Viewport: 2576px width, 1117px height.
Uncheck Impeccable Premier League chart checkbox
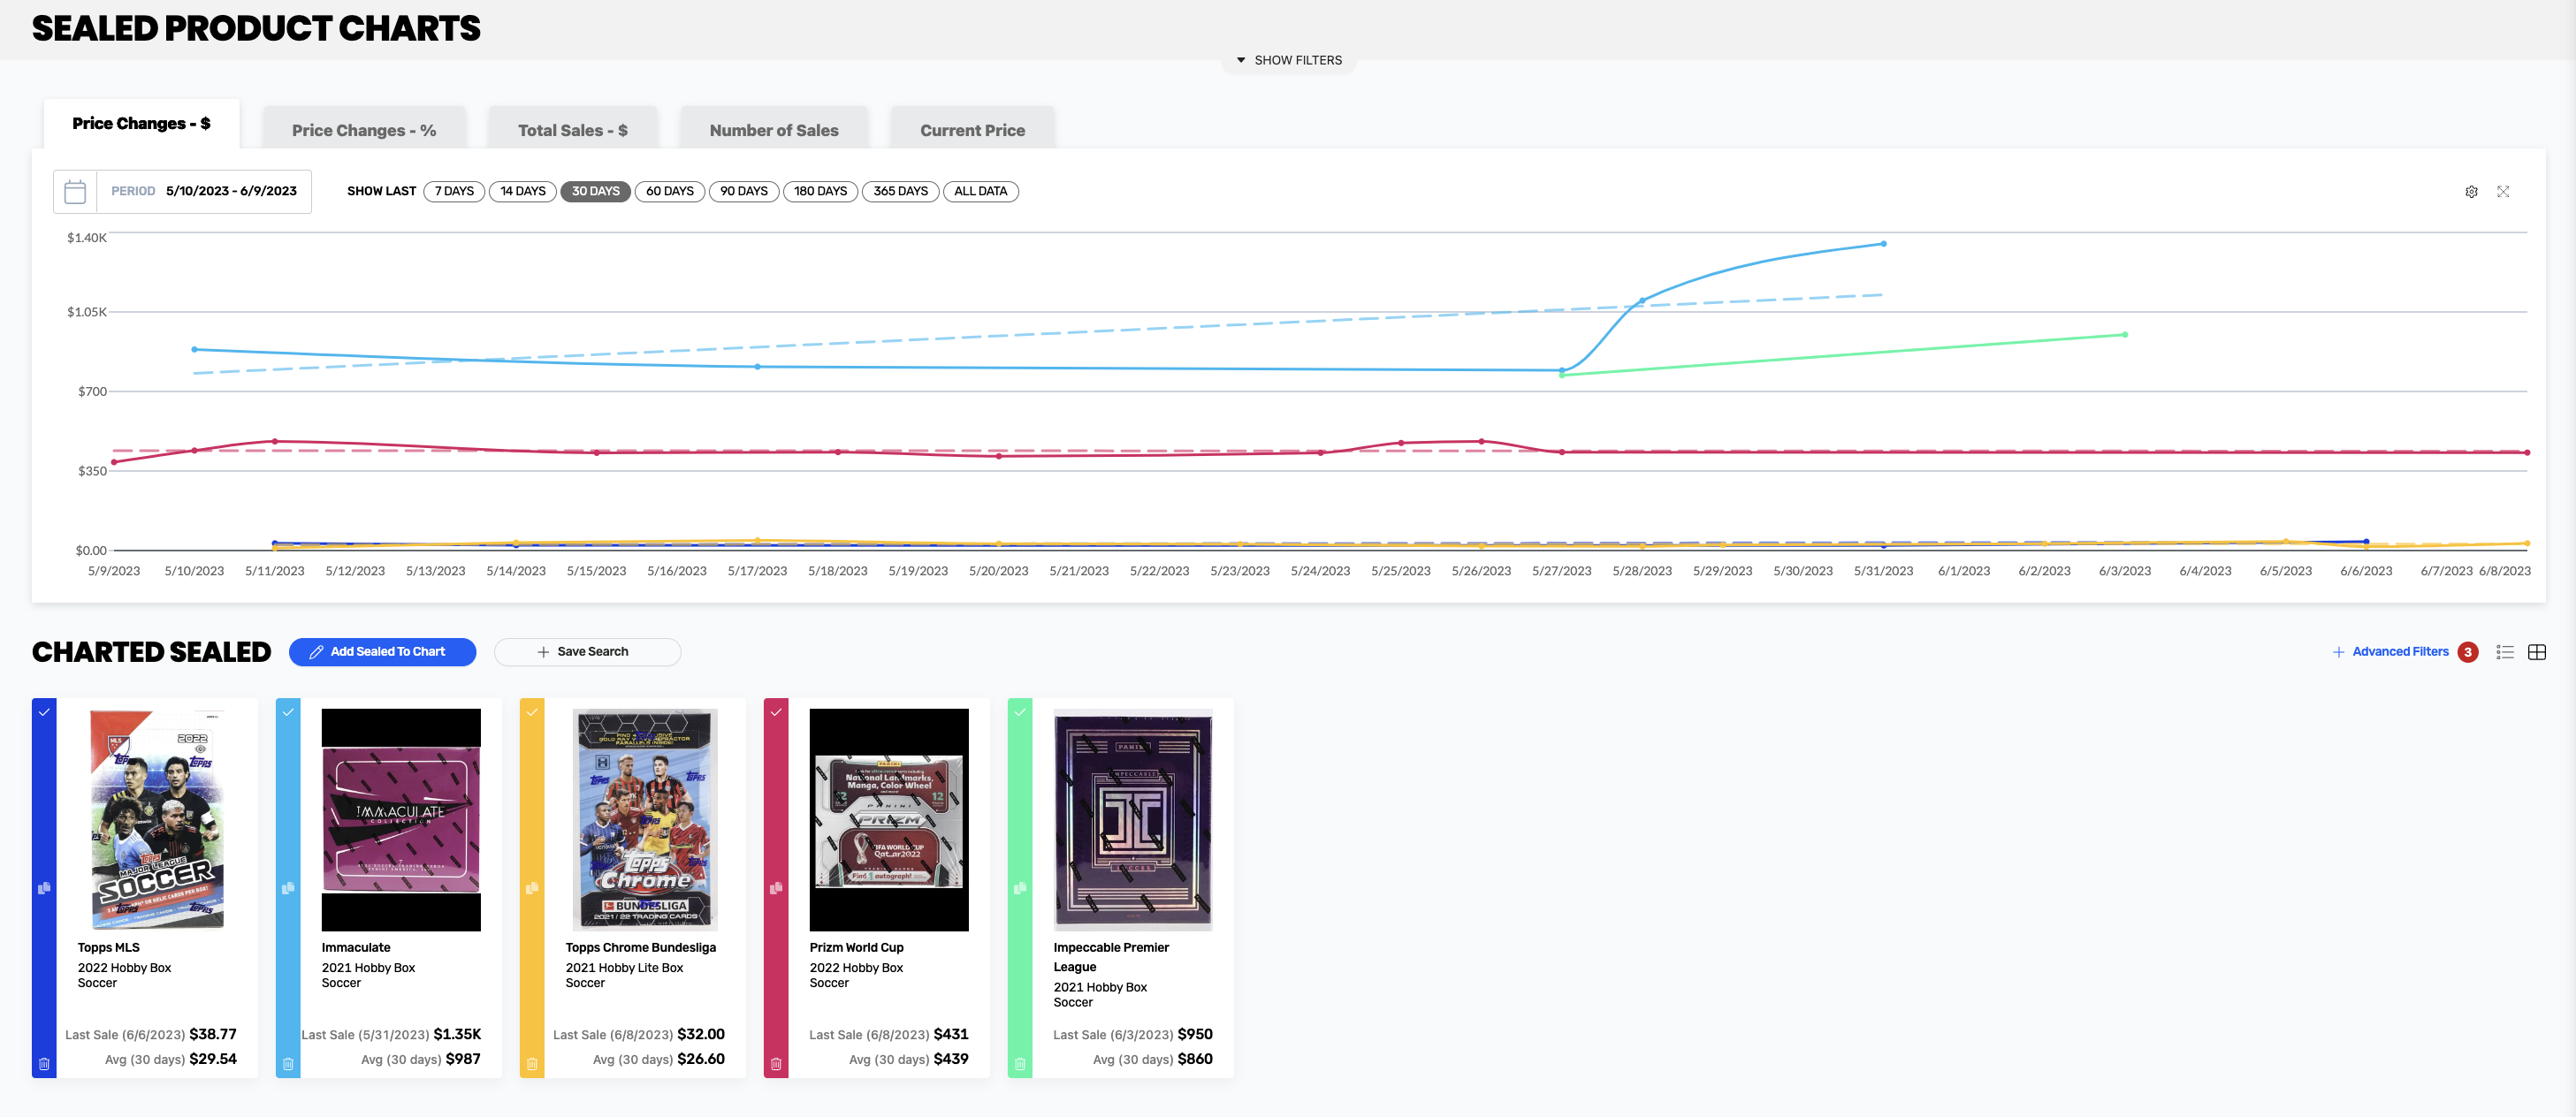pyautogui.click(x=1020, y=713)
